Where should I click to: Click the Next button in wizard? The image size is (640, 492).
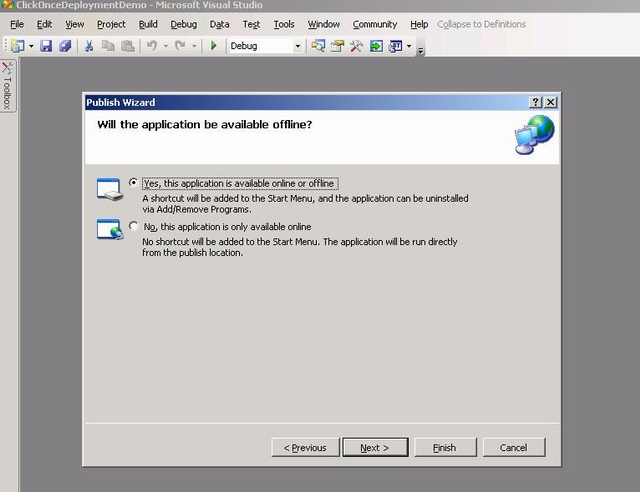point(375,447)
